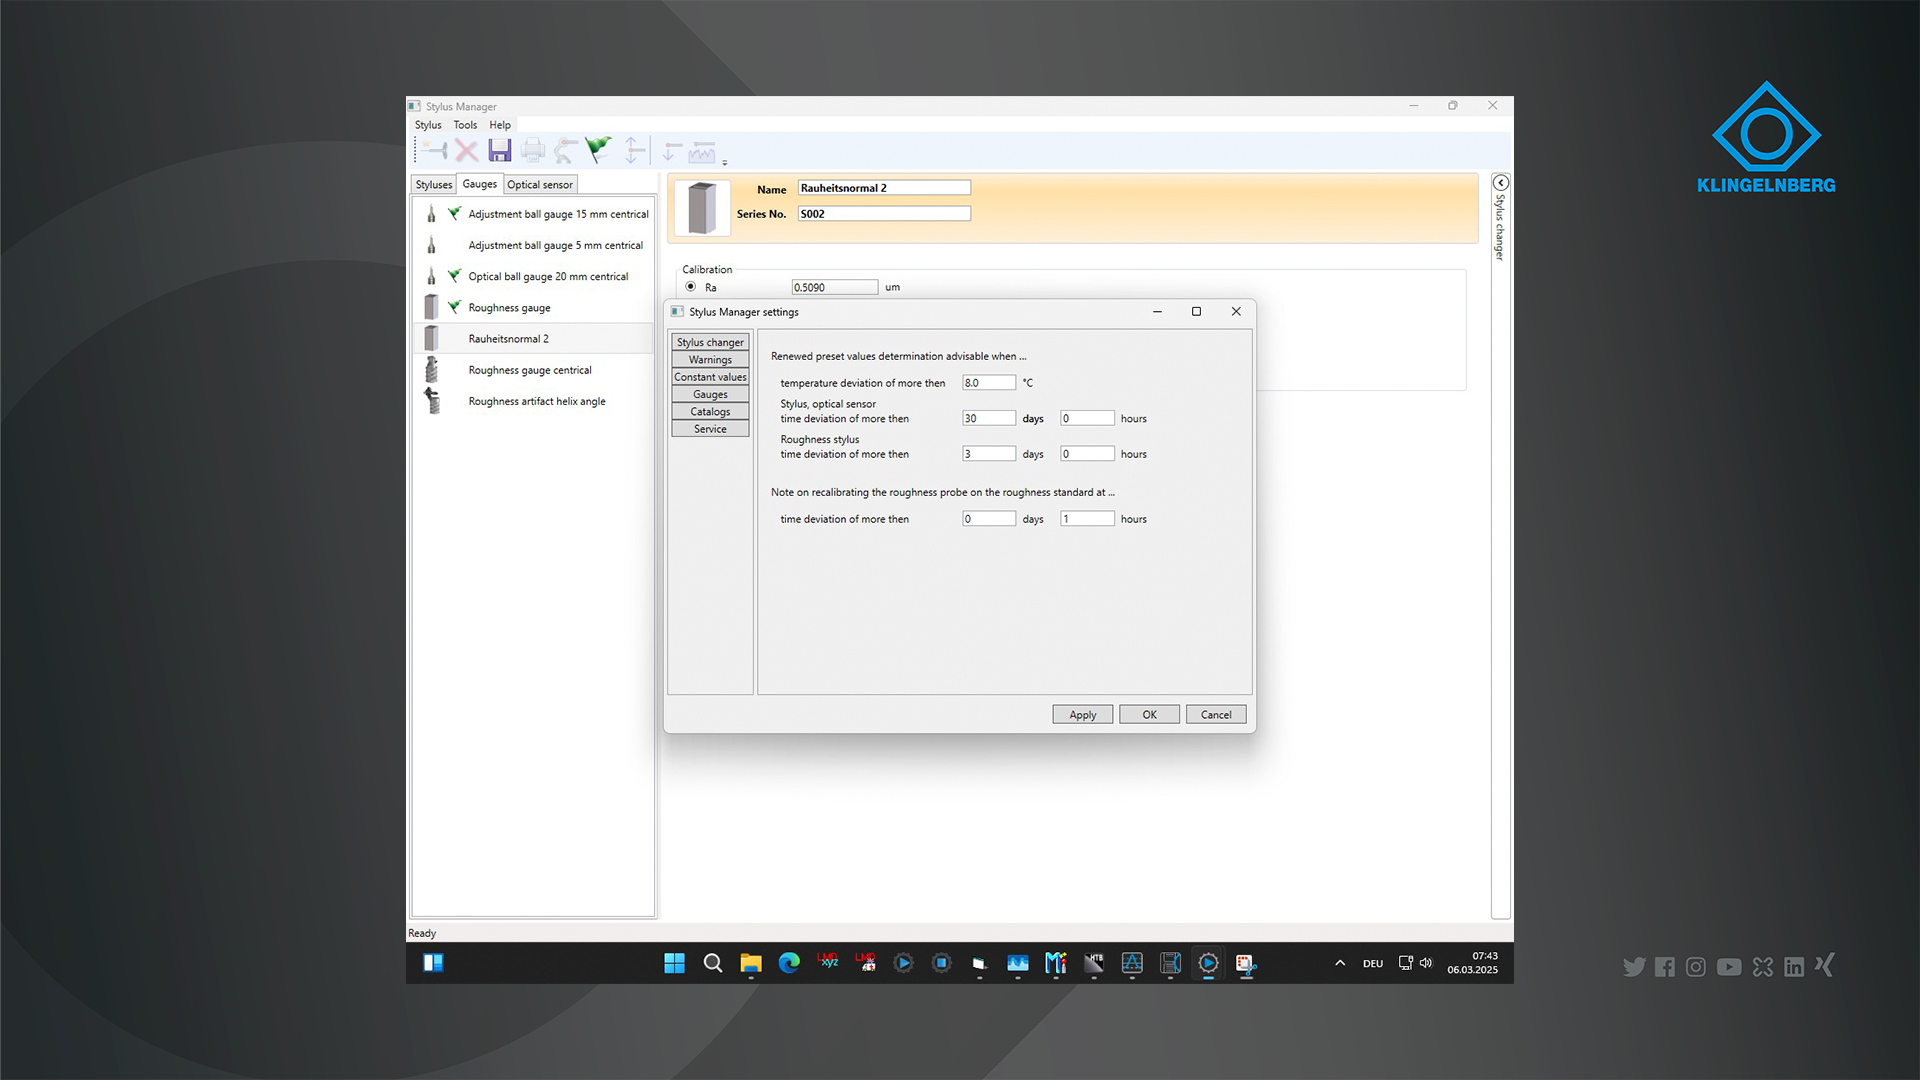Screen dimensions: 1920x1080
Task: Click Stylus optical sensor days field showing 30
Action: tap(989, 418)
